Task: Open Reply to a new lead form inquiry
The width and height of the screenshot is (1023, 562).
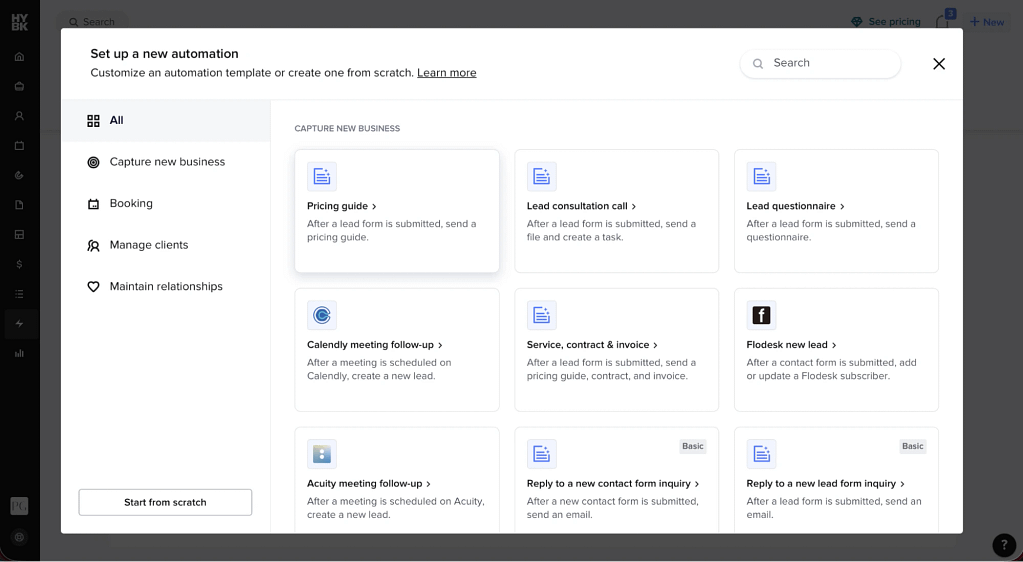Action: tap(825, 484)
